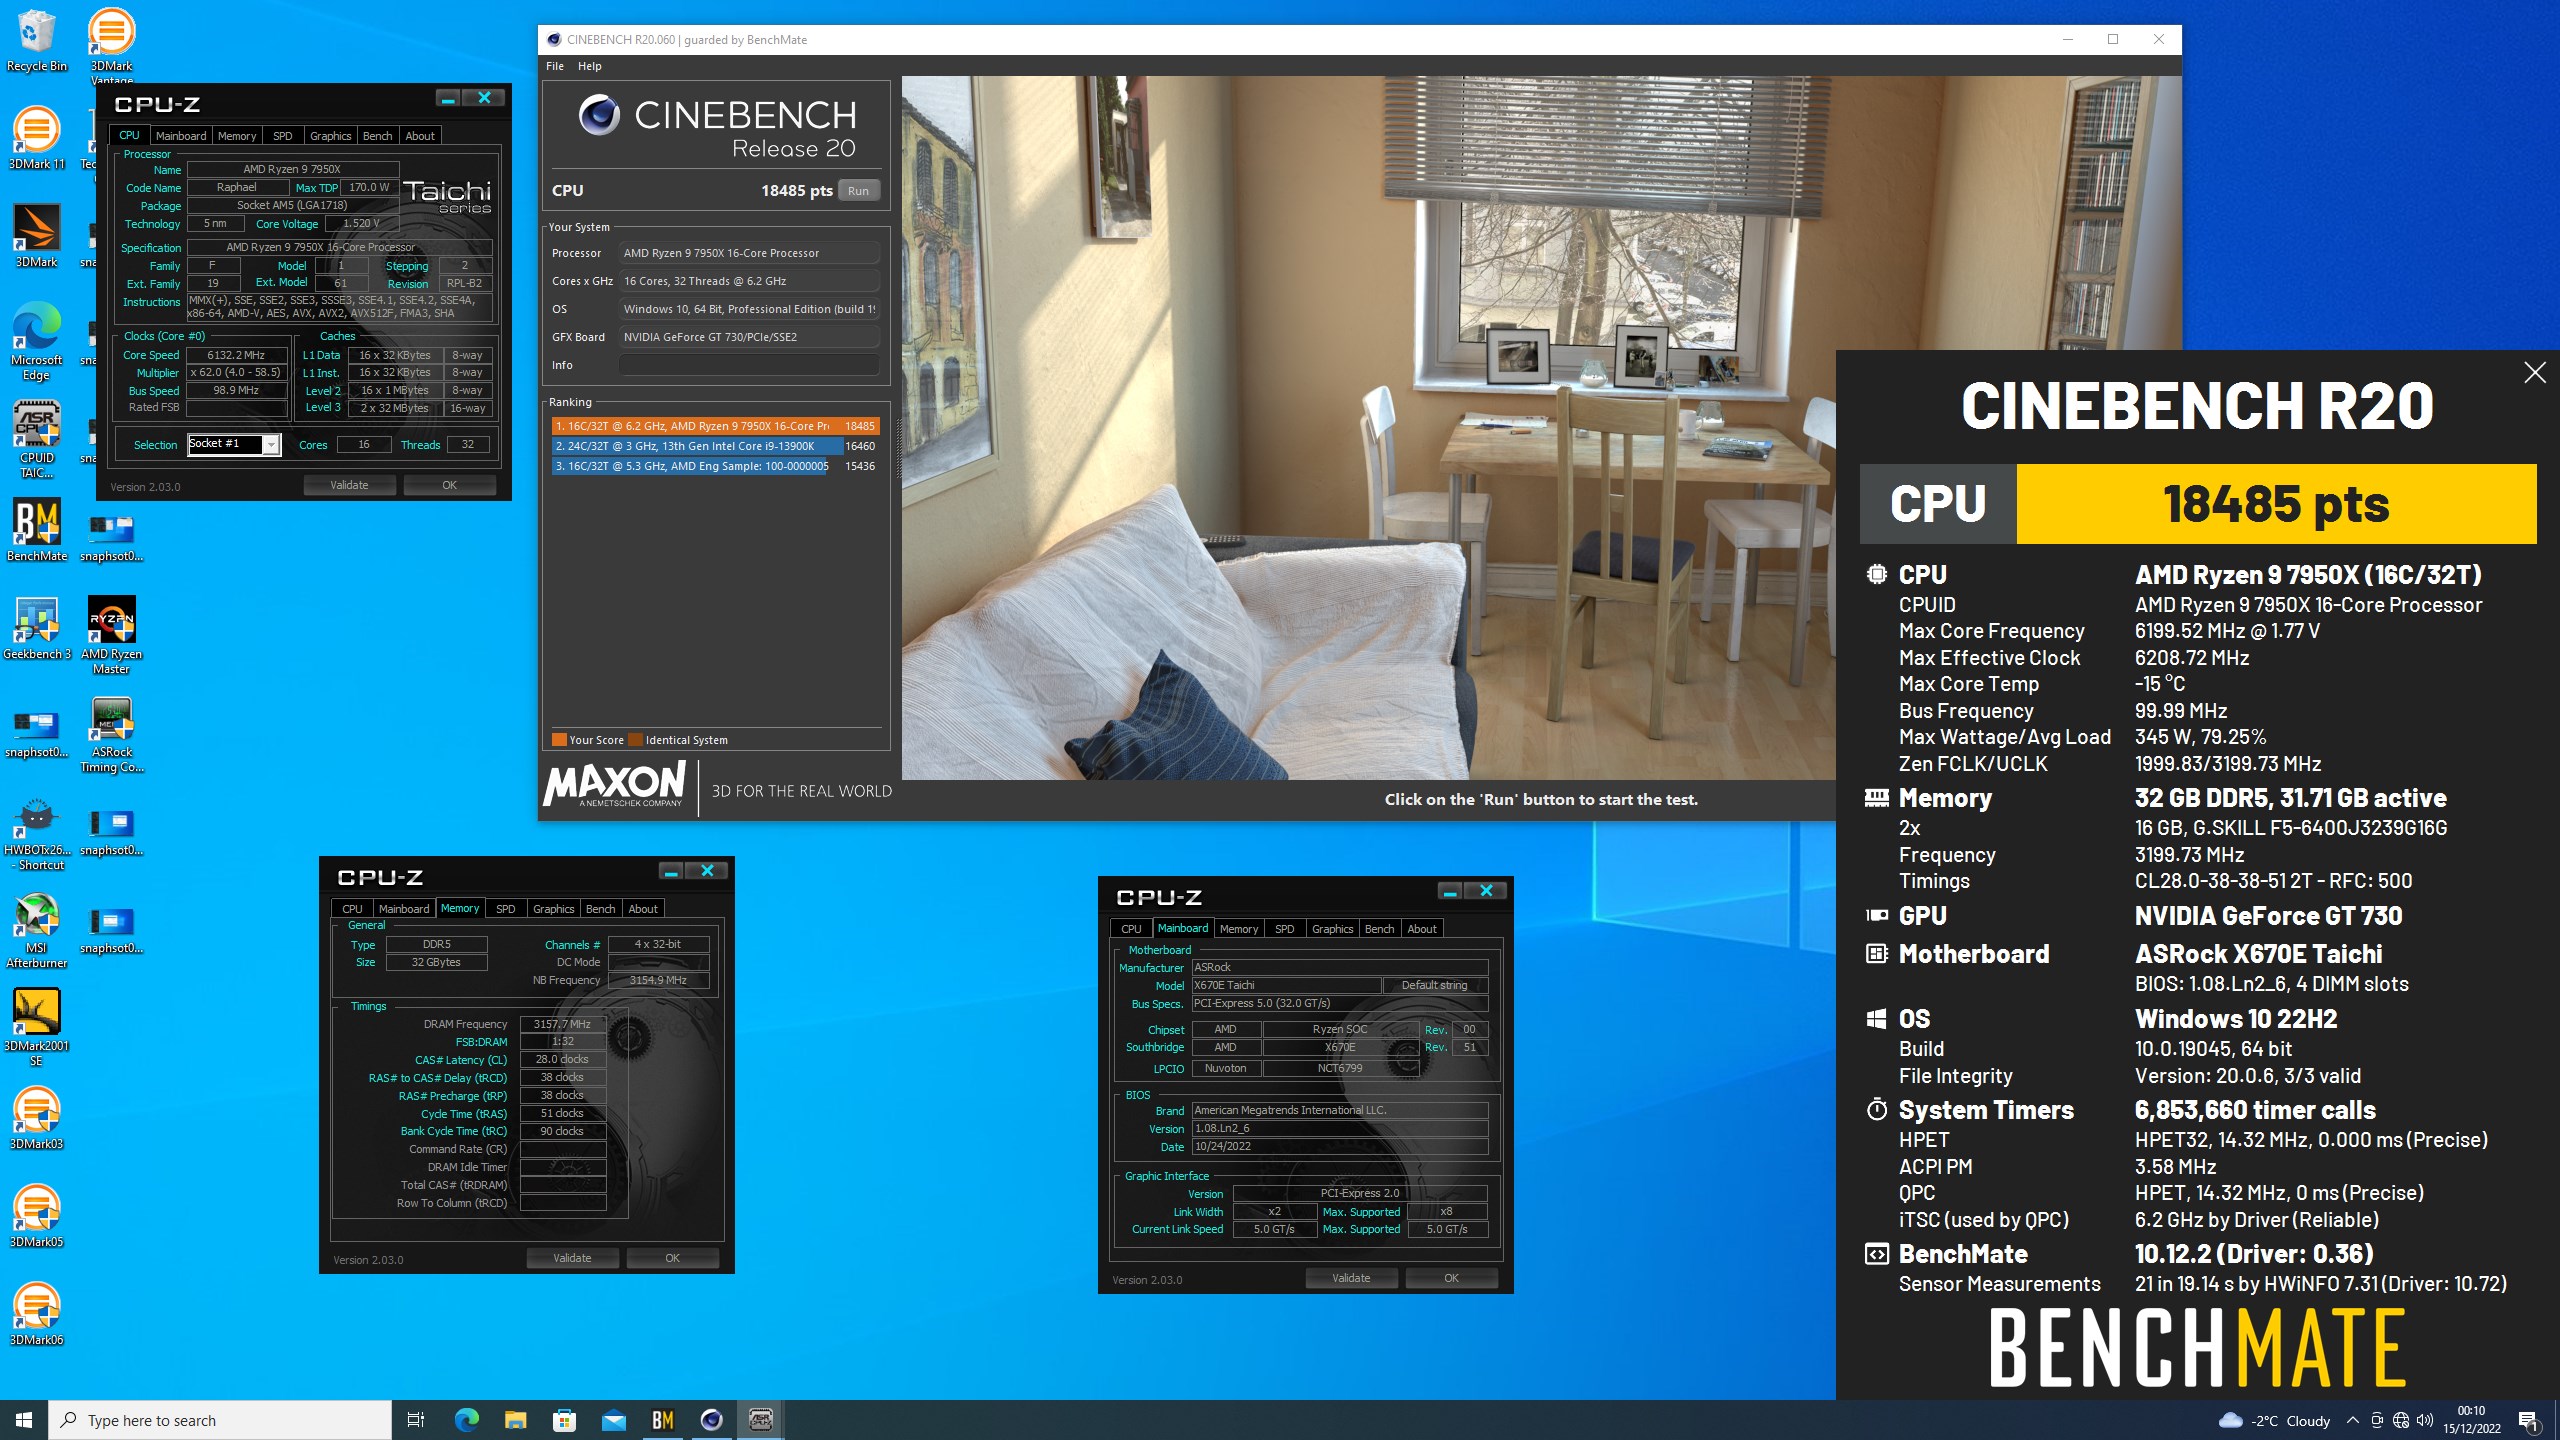Screen dimensions: 2560x1440
Task: Open the Geekbench 3 desktop icon
Action: coord(36,628)
